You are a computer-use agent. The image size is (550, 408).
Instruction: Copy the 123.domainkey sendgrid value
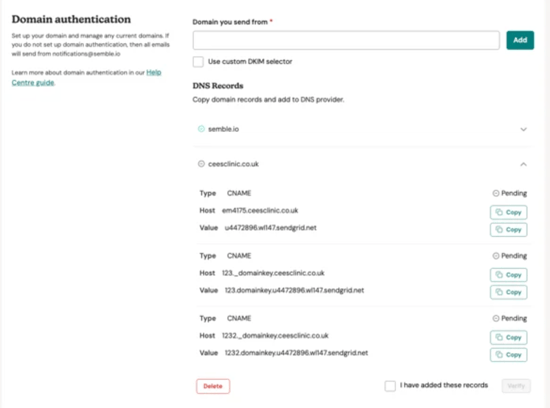click(x=508, y=292)
